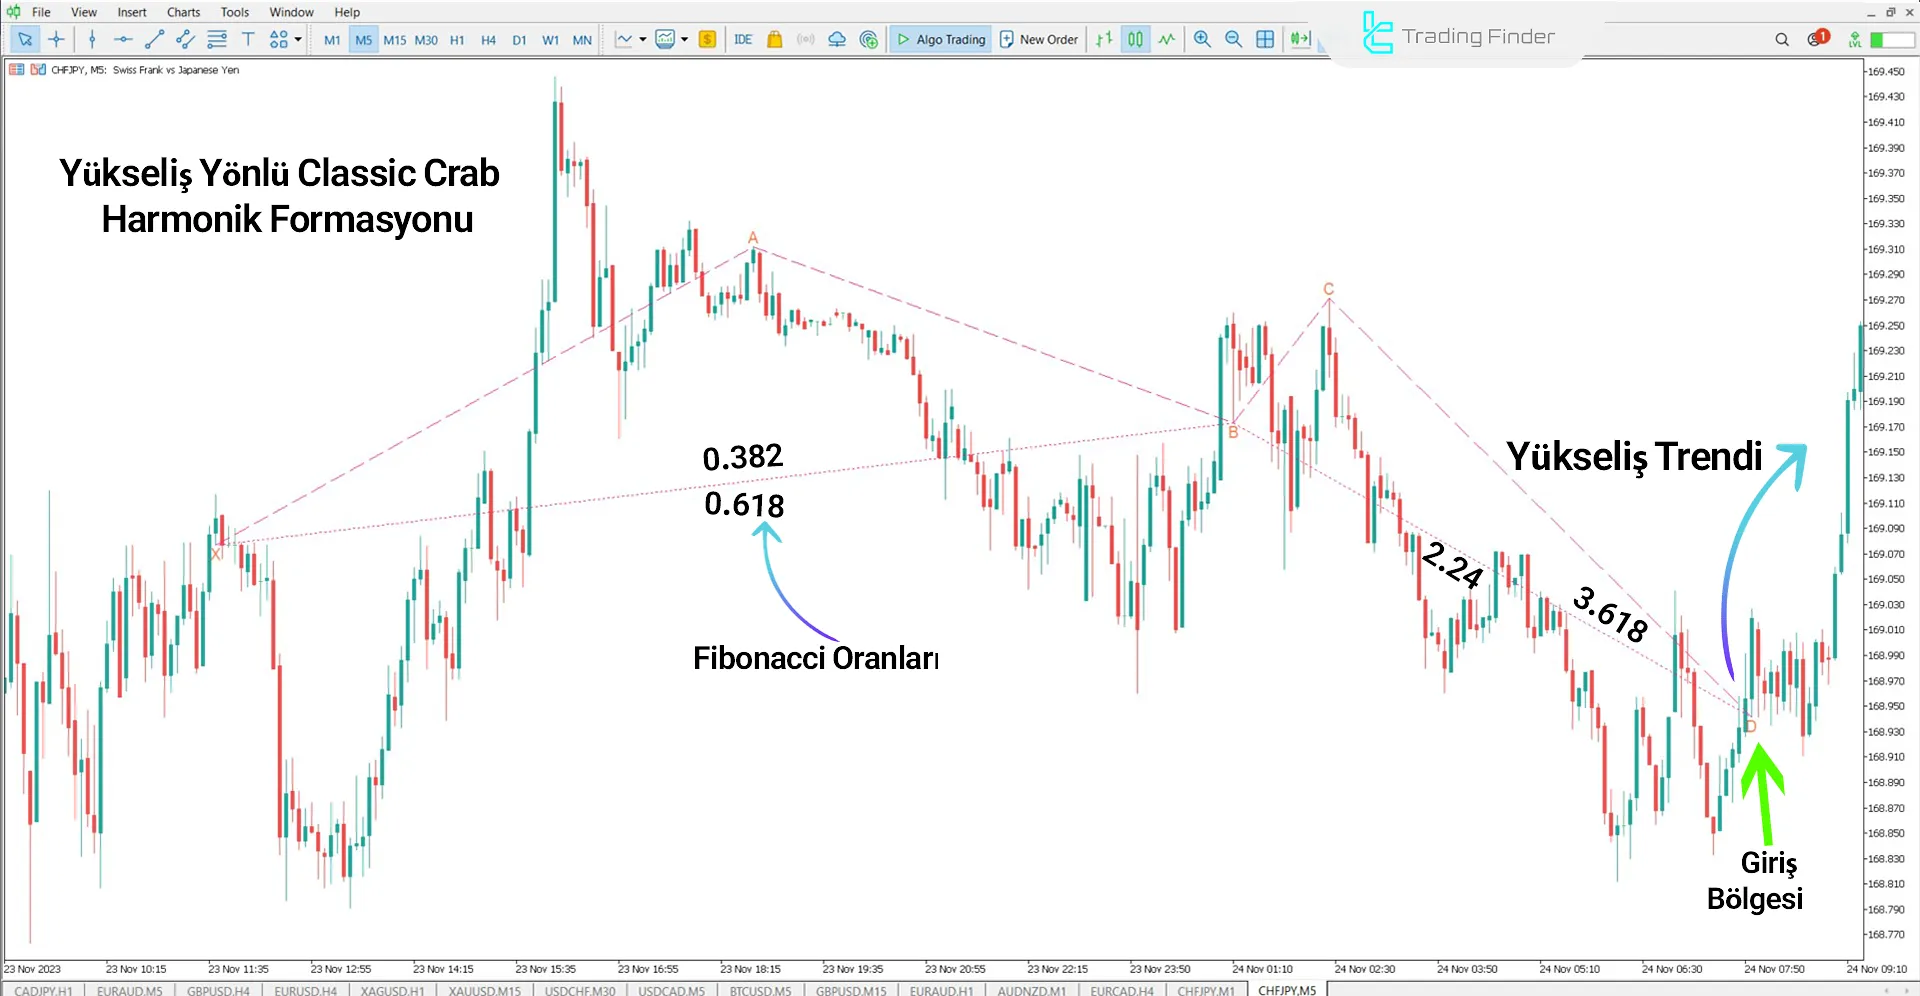Switch to the XAUUSD.M15 chart tab

483,990
